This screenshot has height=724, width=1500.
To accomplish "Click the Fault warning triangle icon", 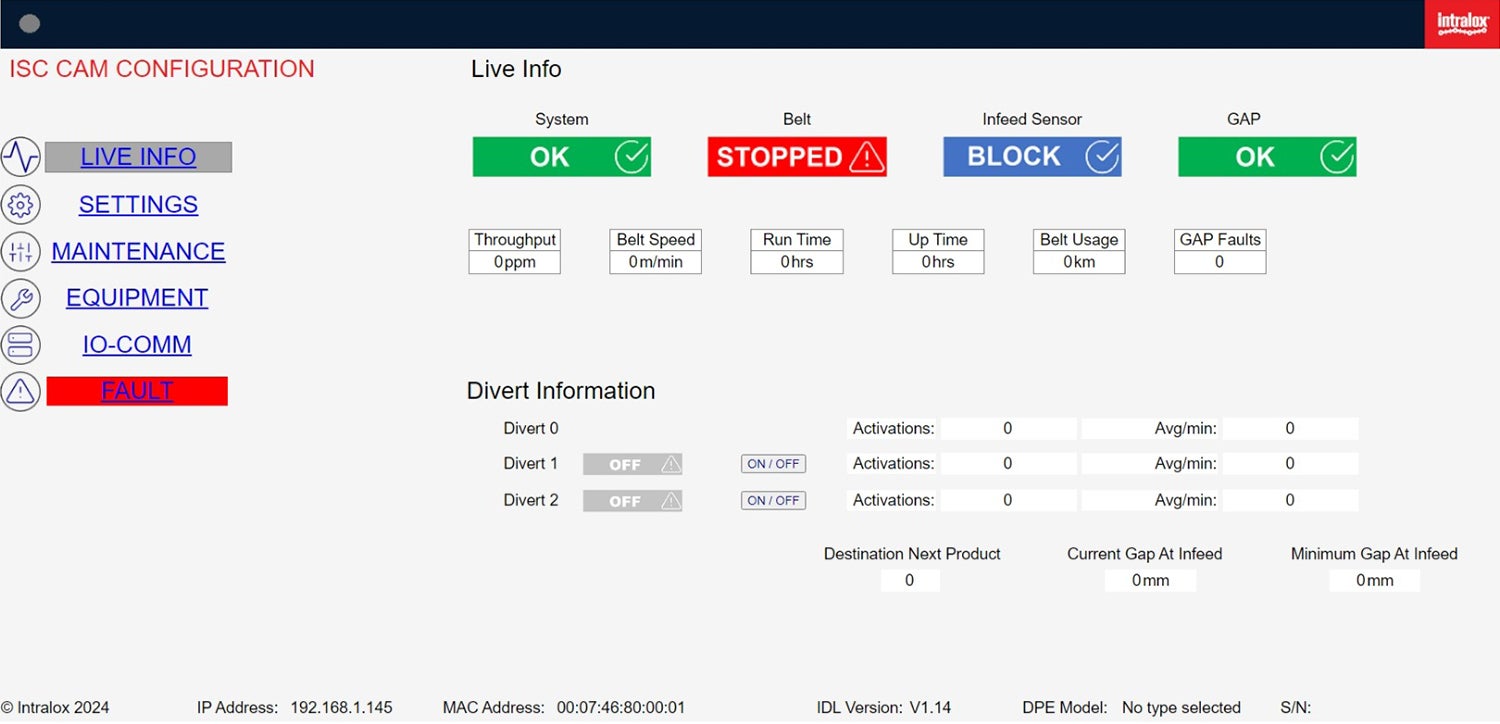I will (x=21, y=391).
